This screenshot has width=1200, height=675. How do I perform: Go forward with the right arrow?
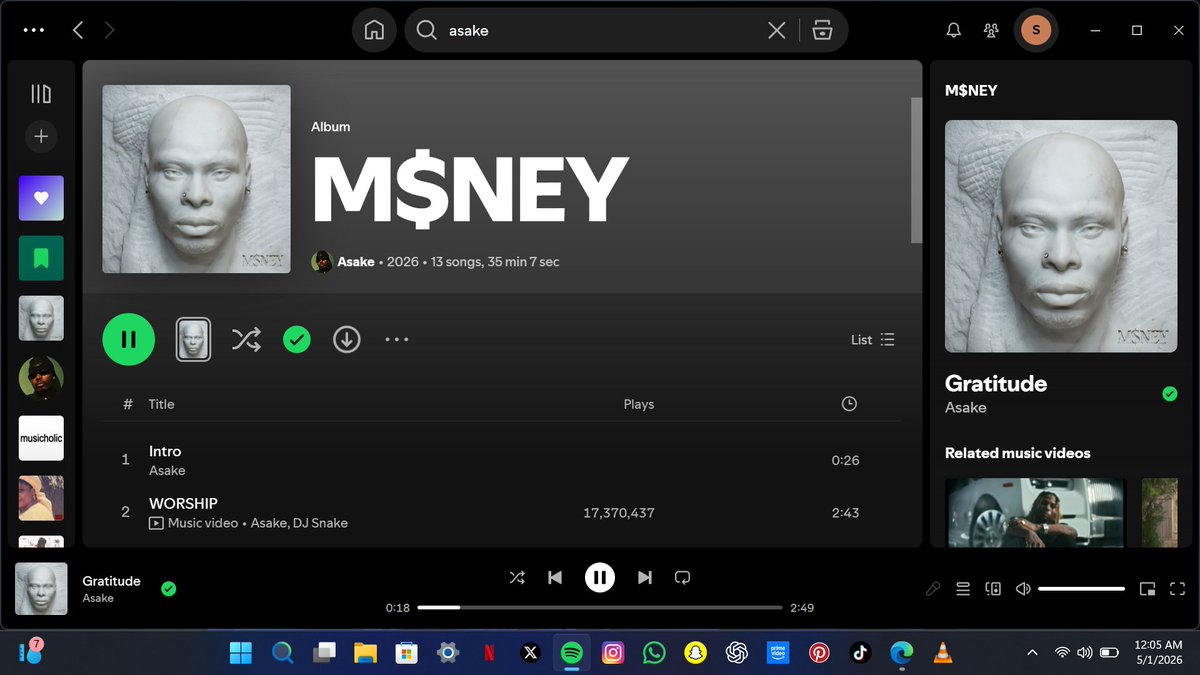coord(109,30)
